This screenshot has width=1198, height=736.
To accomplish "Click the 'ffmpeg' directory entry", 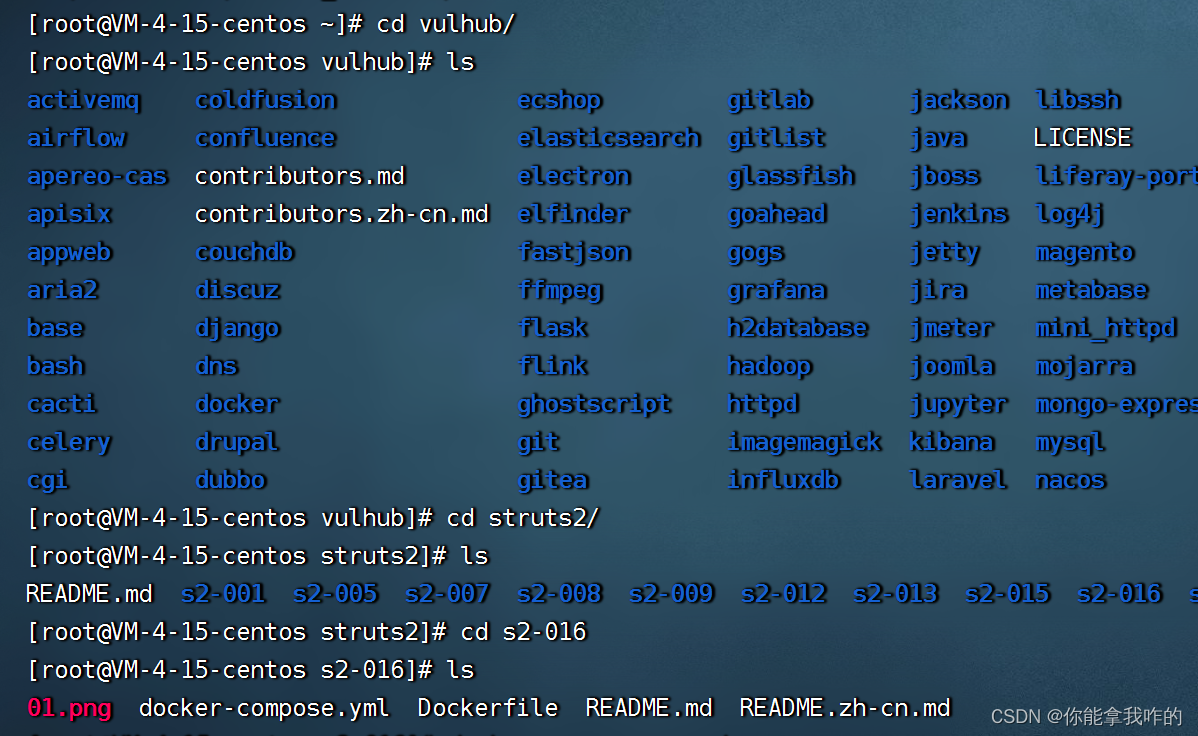I will coord(560,290).
